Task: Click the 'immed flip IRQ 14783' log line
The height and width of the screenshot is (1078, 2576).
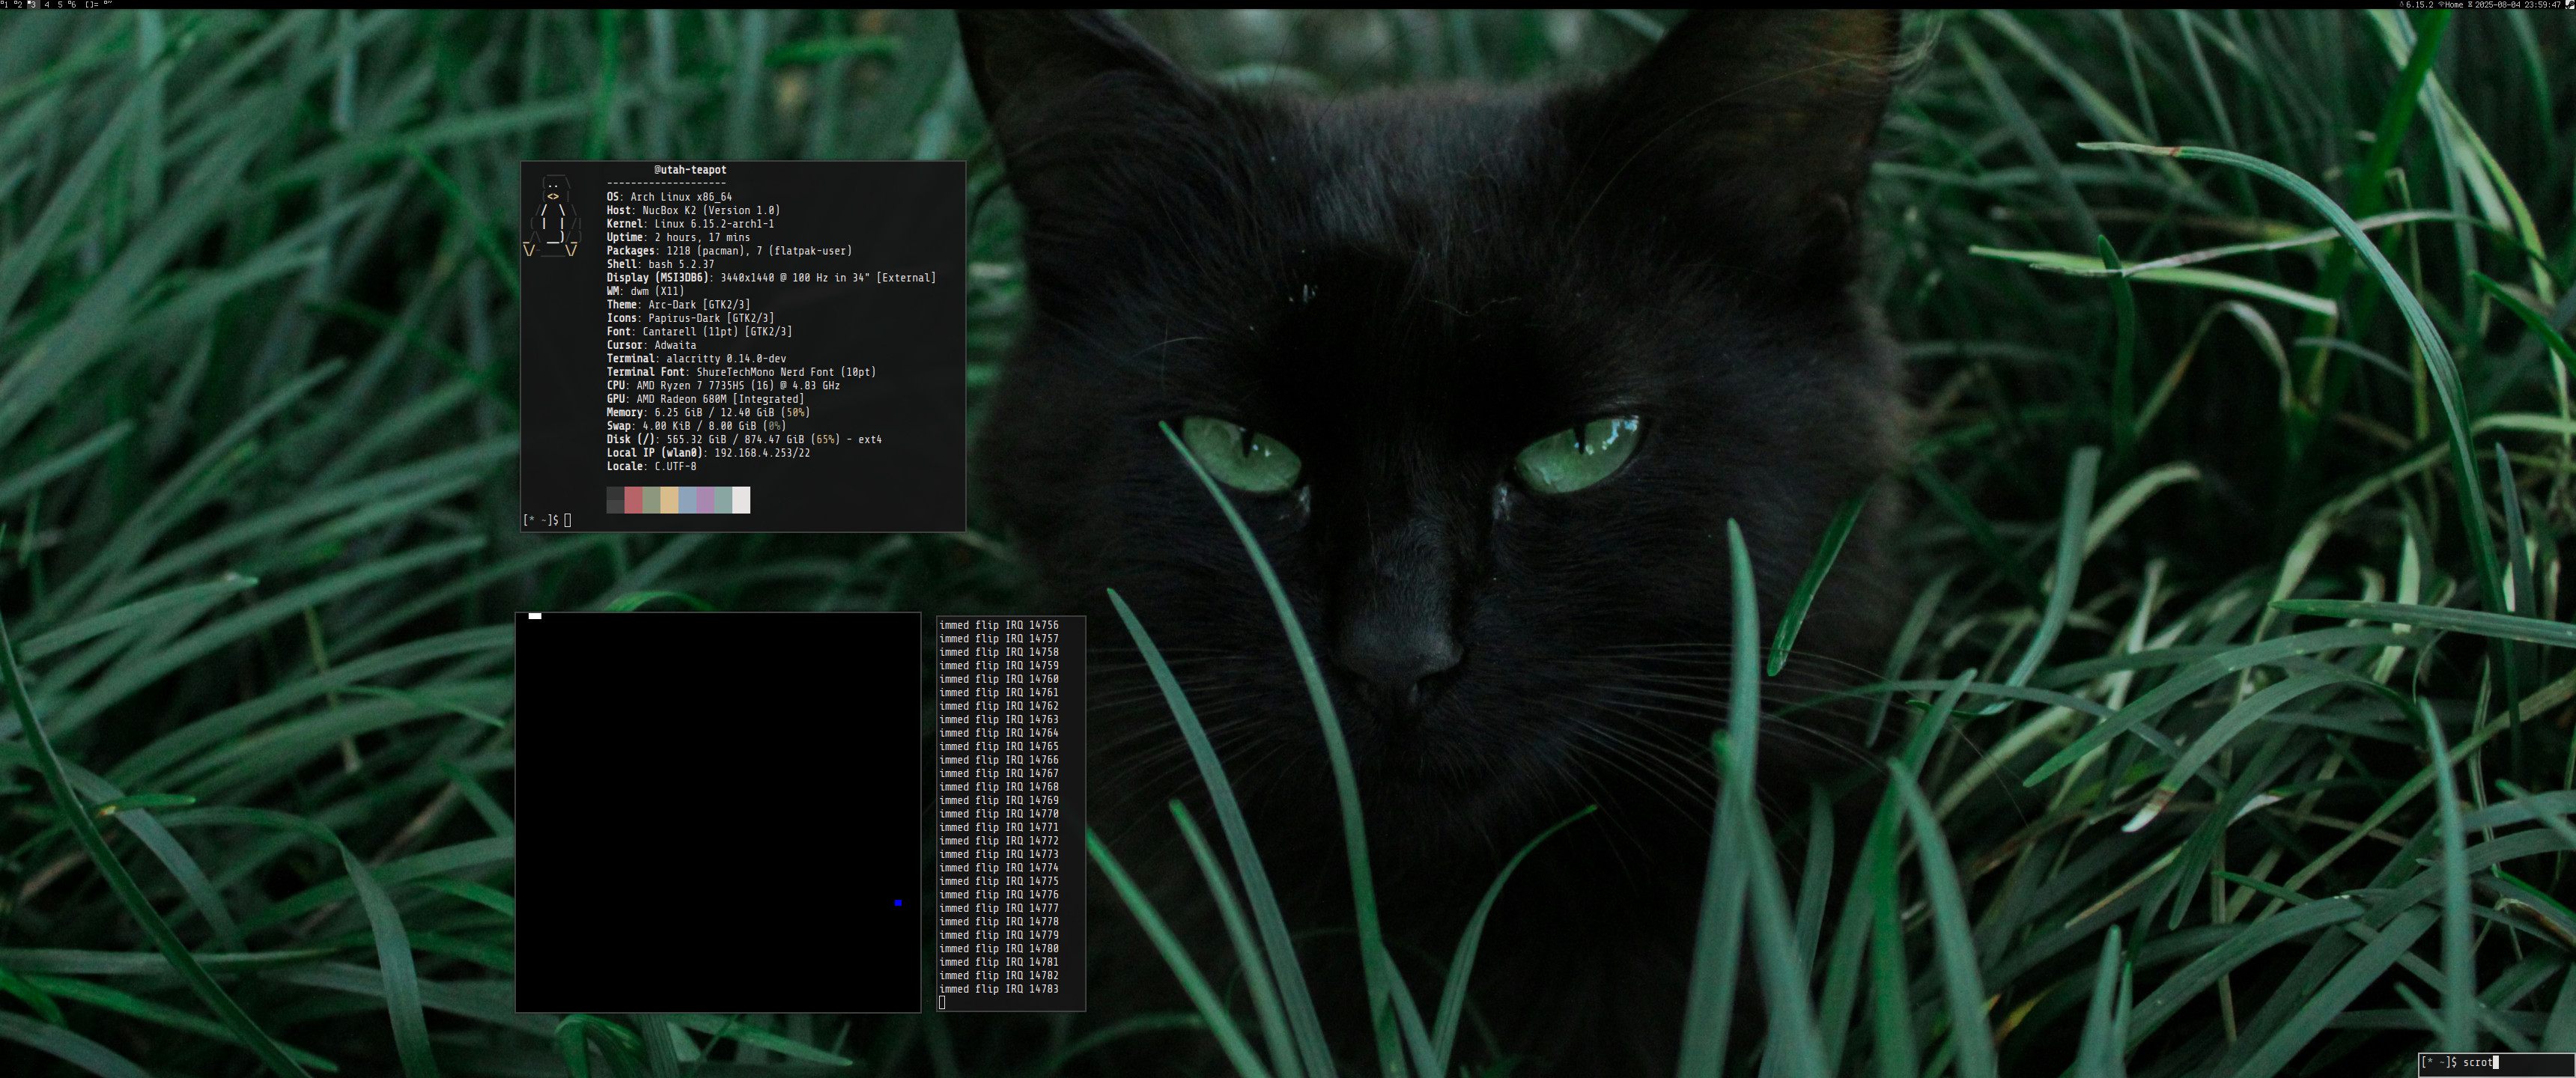Action: coord(998,989)
